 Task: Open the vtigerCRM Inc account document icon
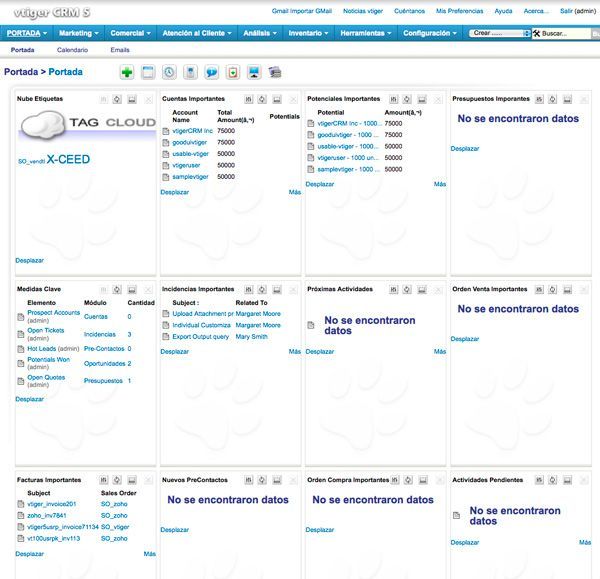coord(166,131)
